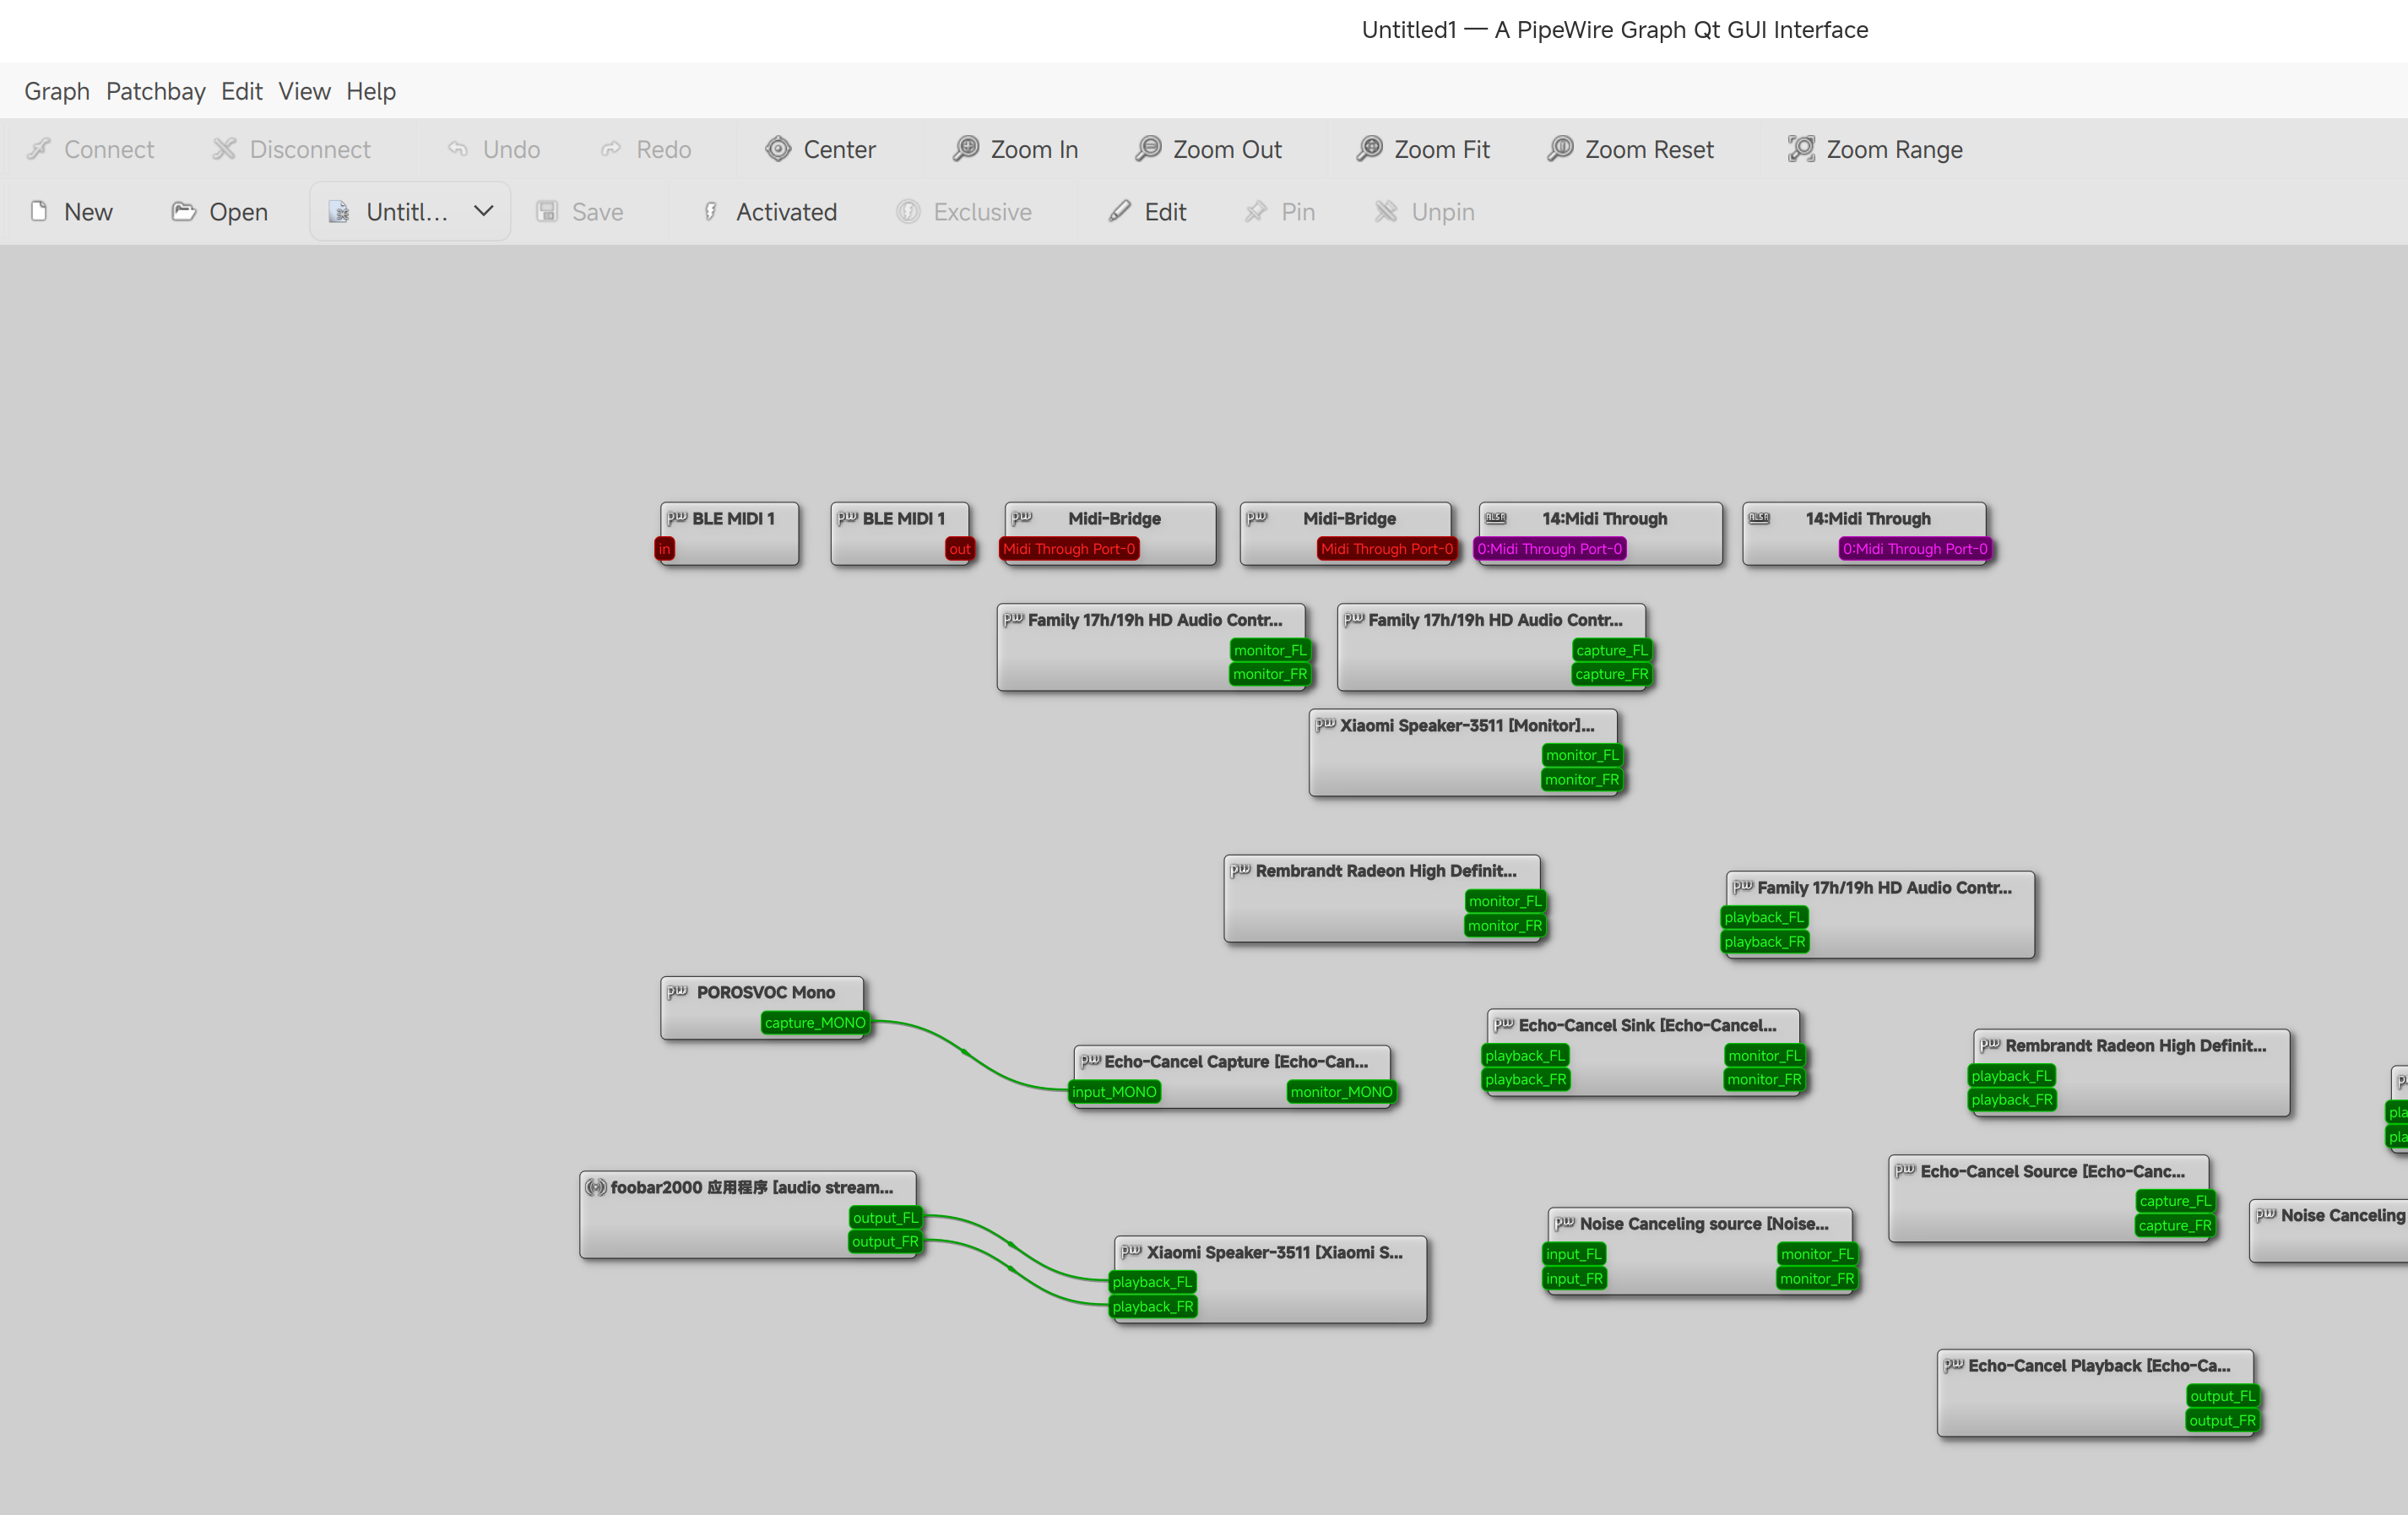Screen dimensions: 2408x1515
Task: Select output_FL port on foobar2000 node
Action: point(885,1218)
